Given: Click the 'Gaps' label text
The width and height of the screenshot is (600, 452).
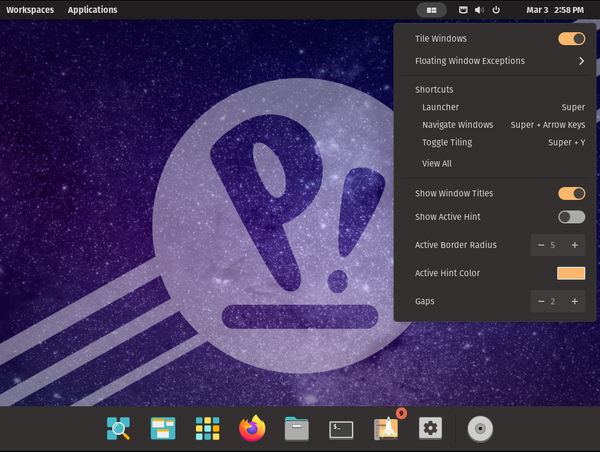Looking at the screenshot, I should click(425, 302).
